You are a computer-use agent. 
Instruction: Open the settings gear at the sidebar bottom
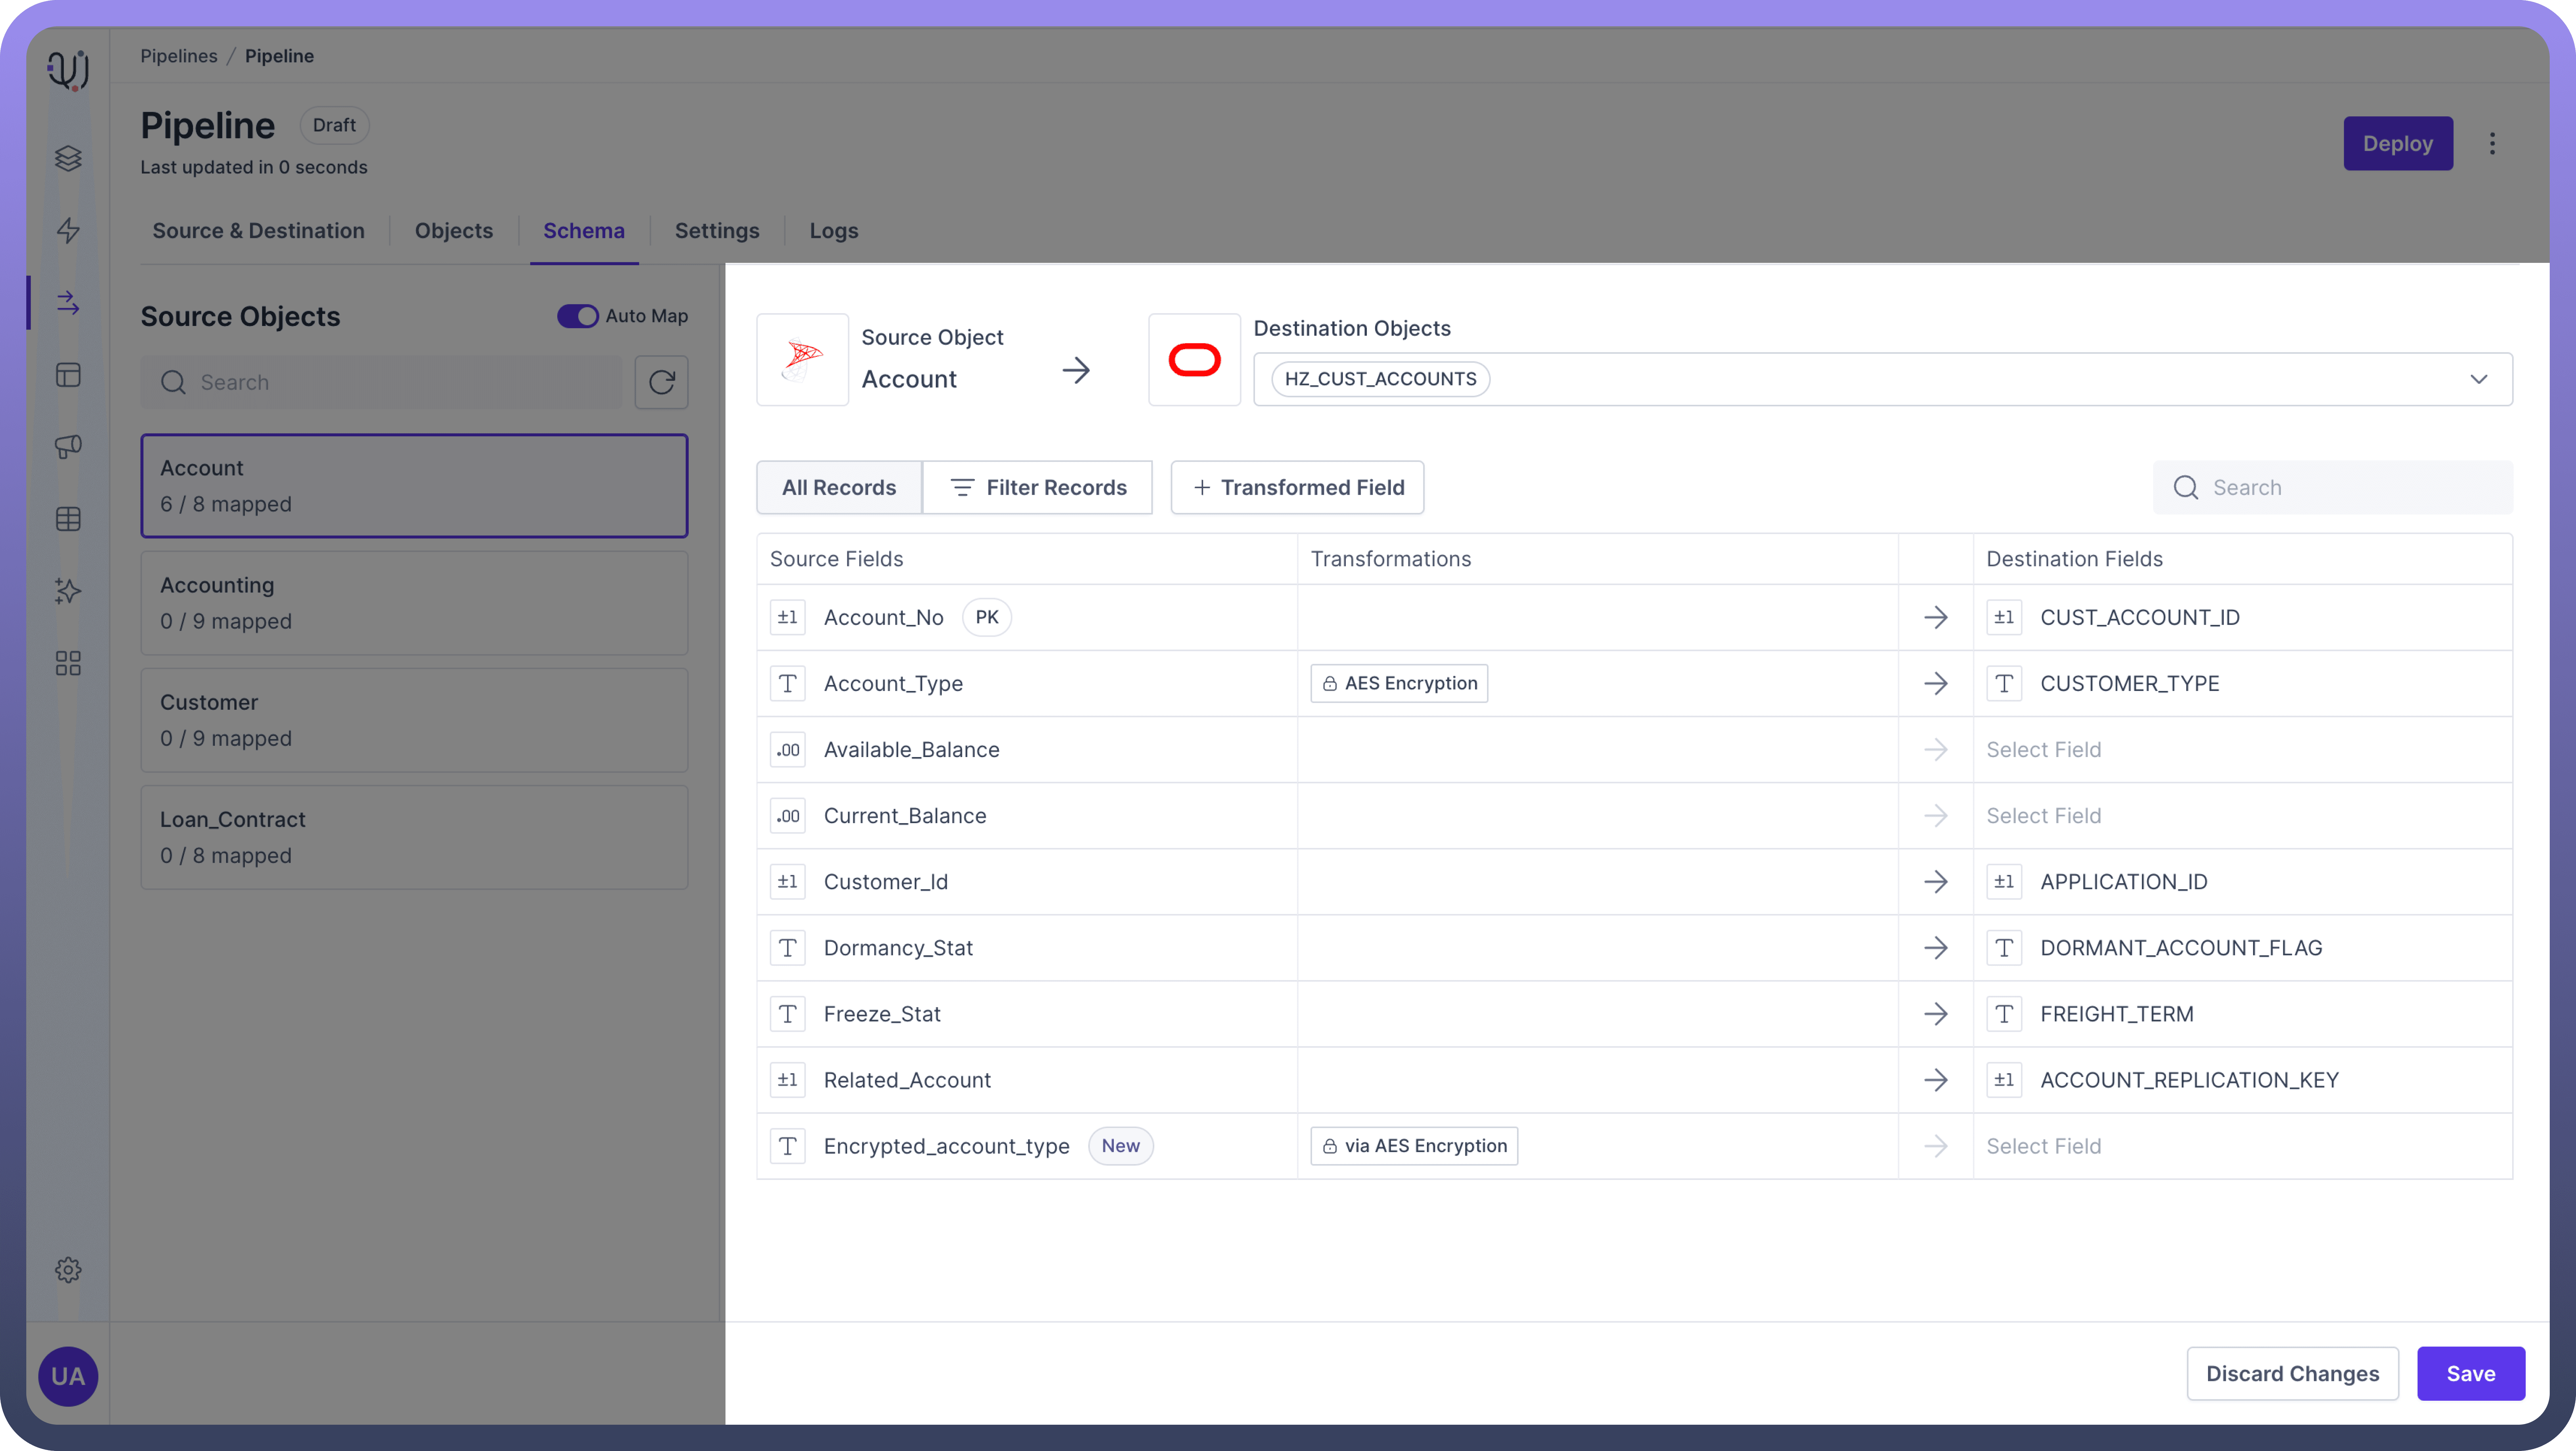tap(68, 1270)
